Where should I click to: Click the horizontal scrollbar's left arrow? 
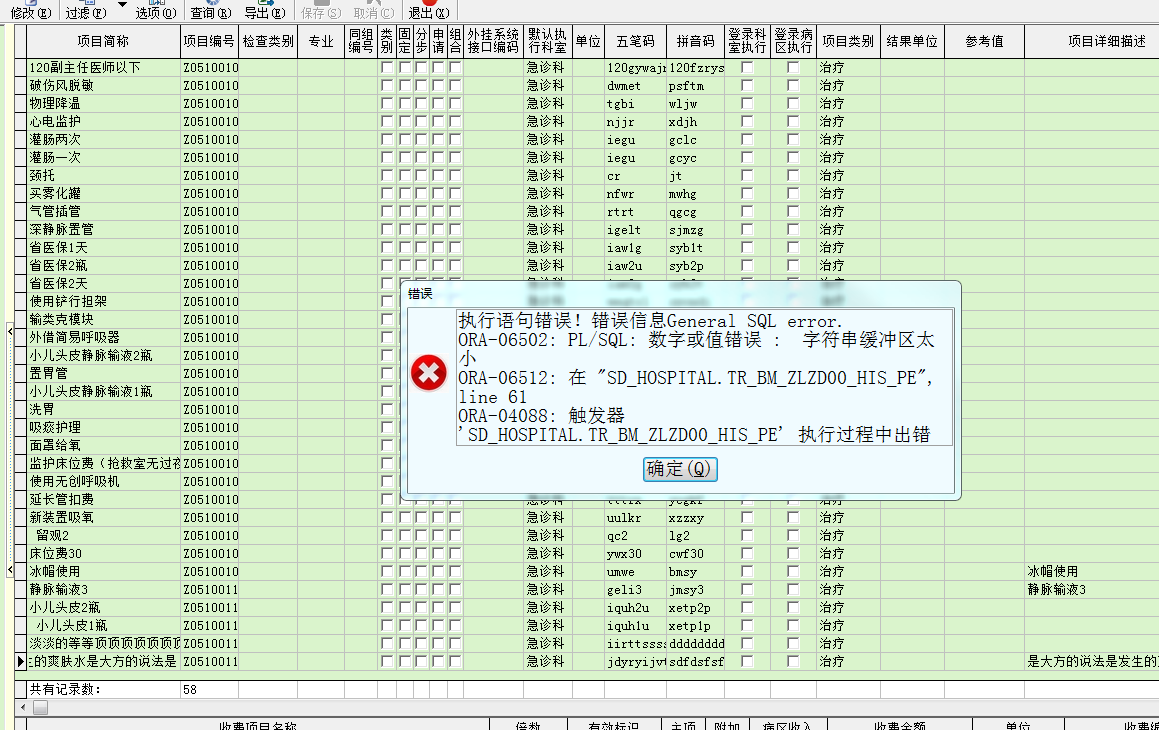click(x=23, y=708)
